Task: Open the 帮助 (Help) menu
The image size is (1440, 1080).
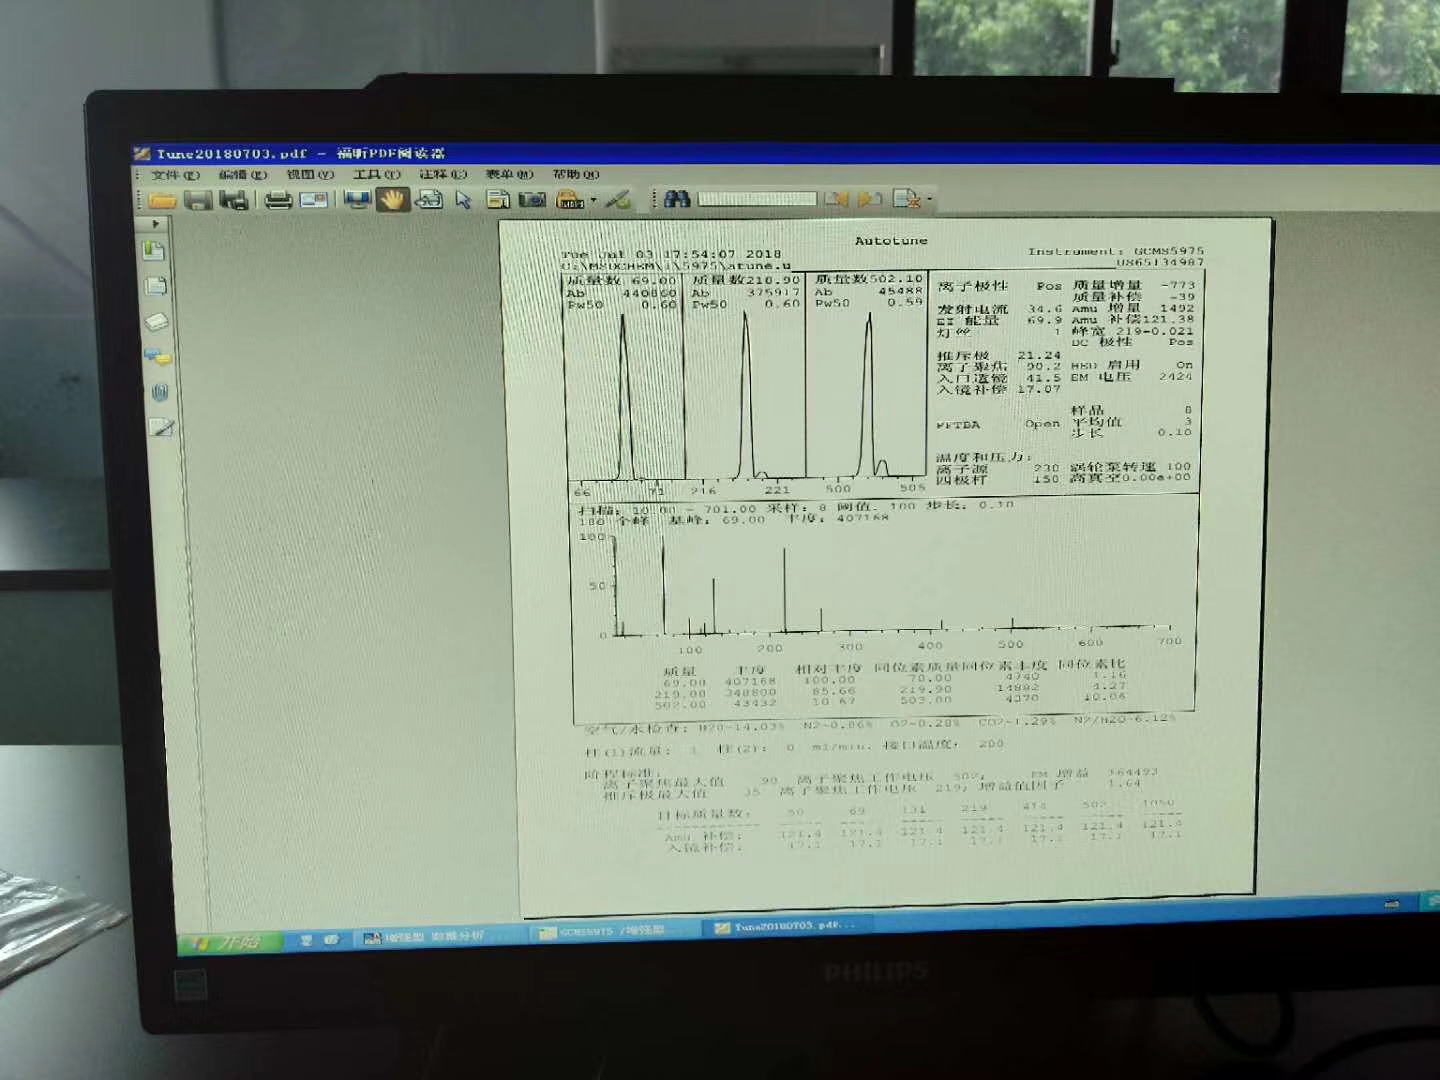Action: point(575,174)
